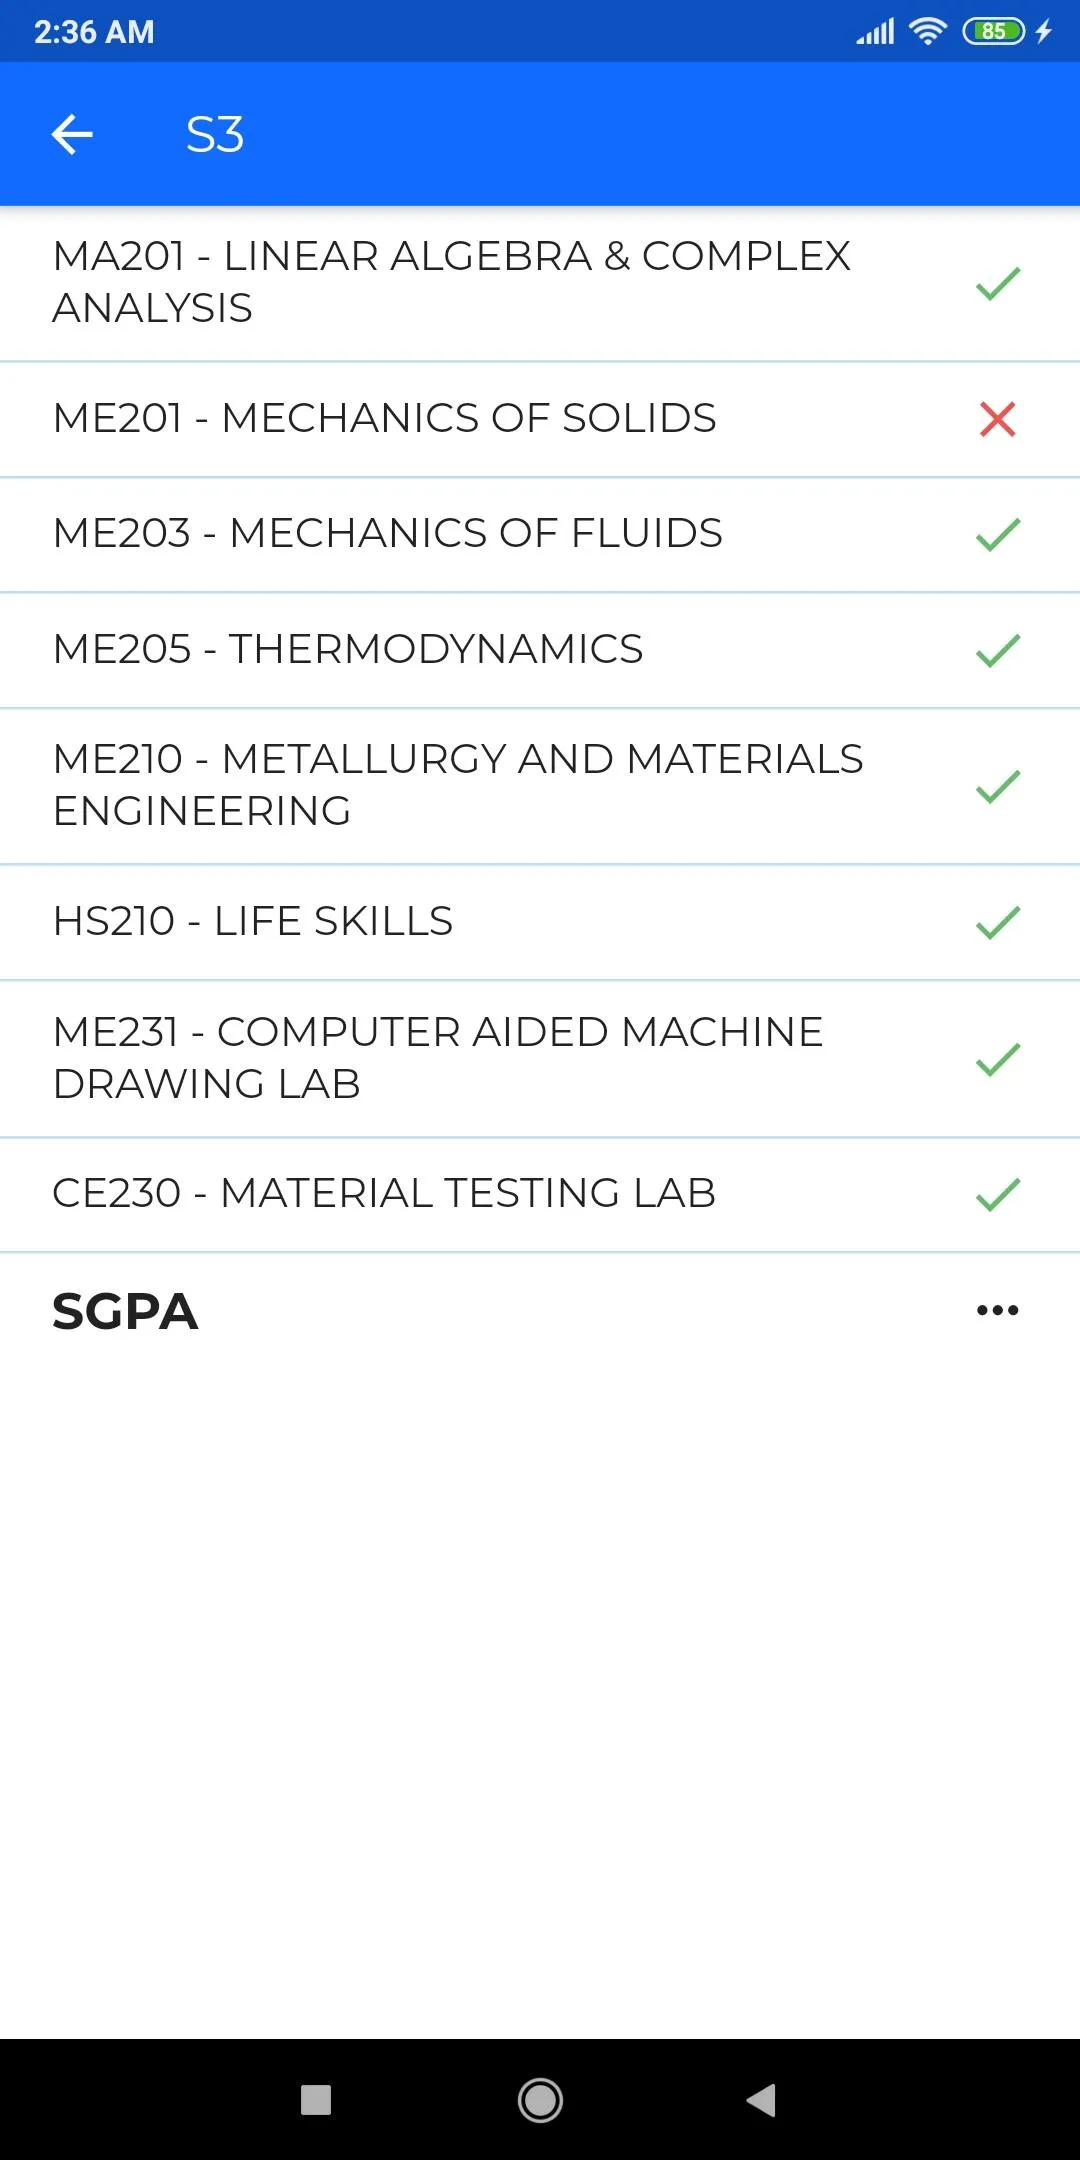
Task: Click checkmark next to Computer Aided Machine Drawing
Action: (997, 1059)
